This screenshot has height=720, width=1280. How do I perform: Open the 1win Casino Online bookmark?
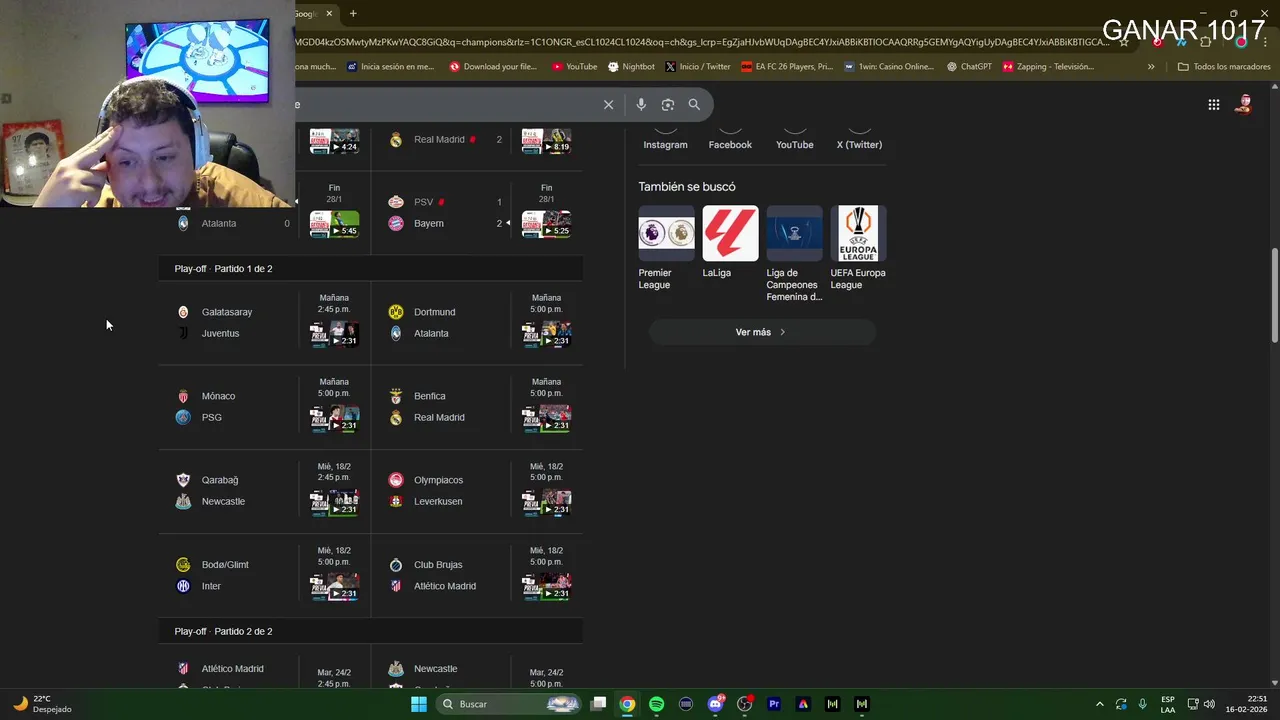[x=888, y=67]
